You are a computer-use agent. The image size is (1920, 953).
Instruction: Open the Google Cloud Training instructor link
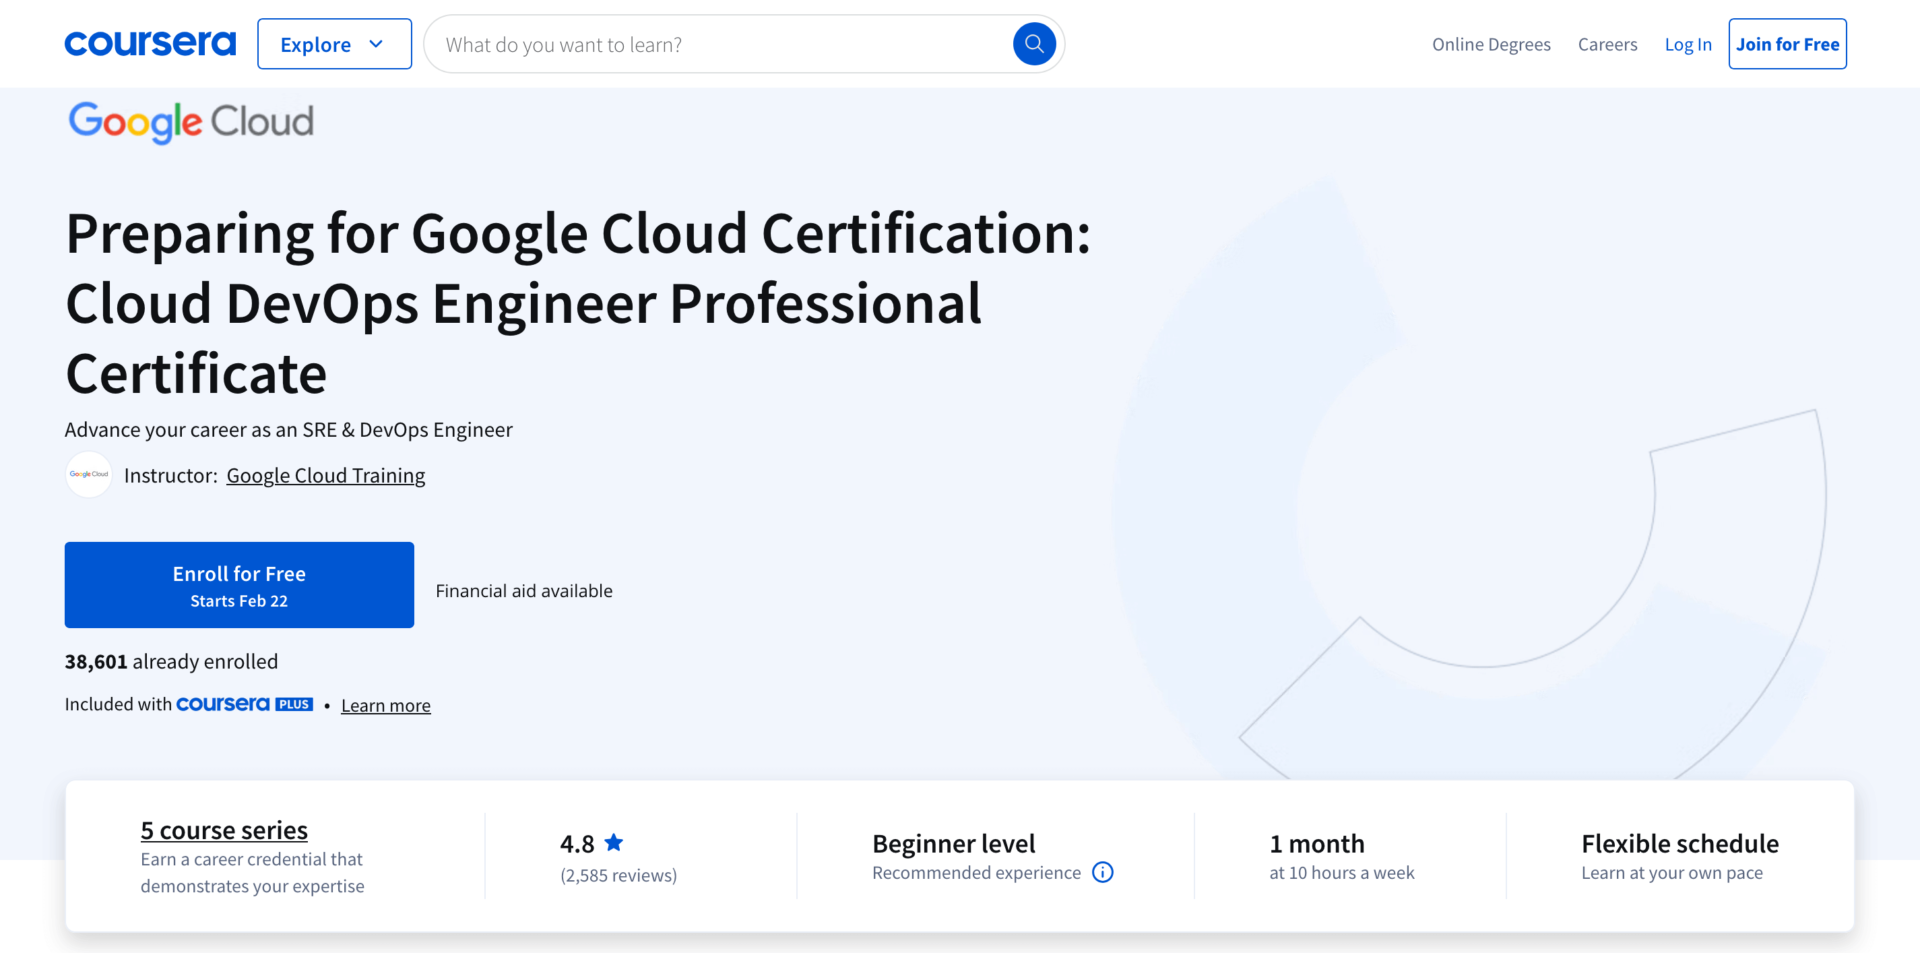pyautogui.click(x=325, y=475)
